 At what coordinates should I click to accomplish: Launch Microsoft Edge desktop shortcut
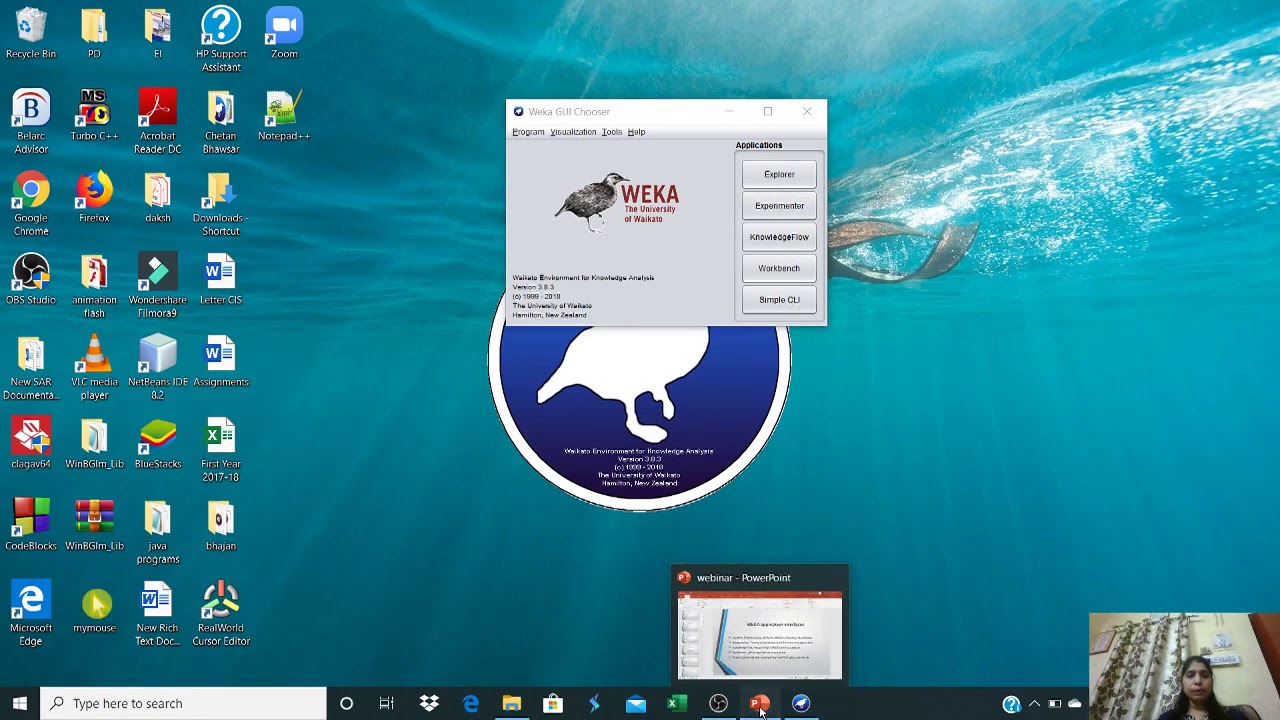point(31,613)
